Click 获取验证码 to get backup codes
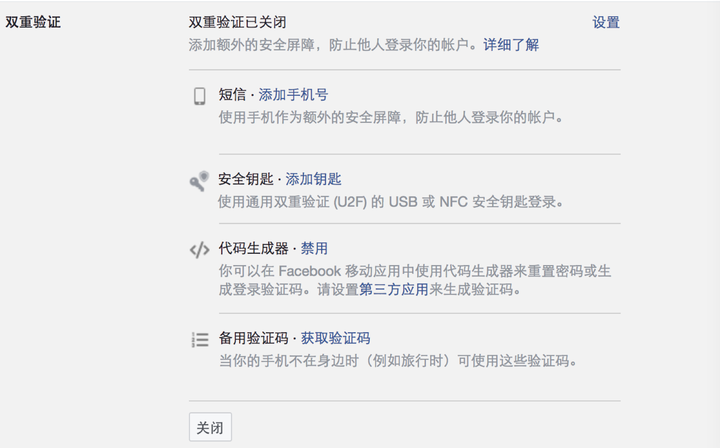The image size is (720, 448). click(335, 338)
